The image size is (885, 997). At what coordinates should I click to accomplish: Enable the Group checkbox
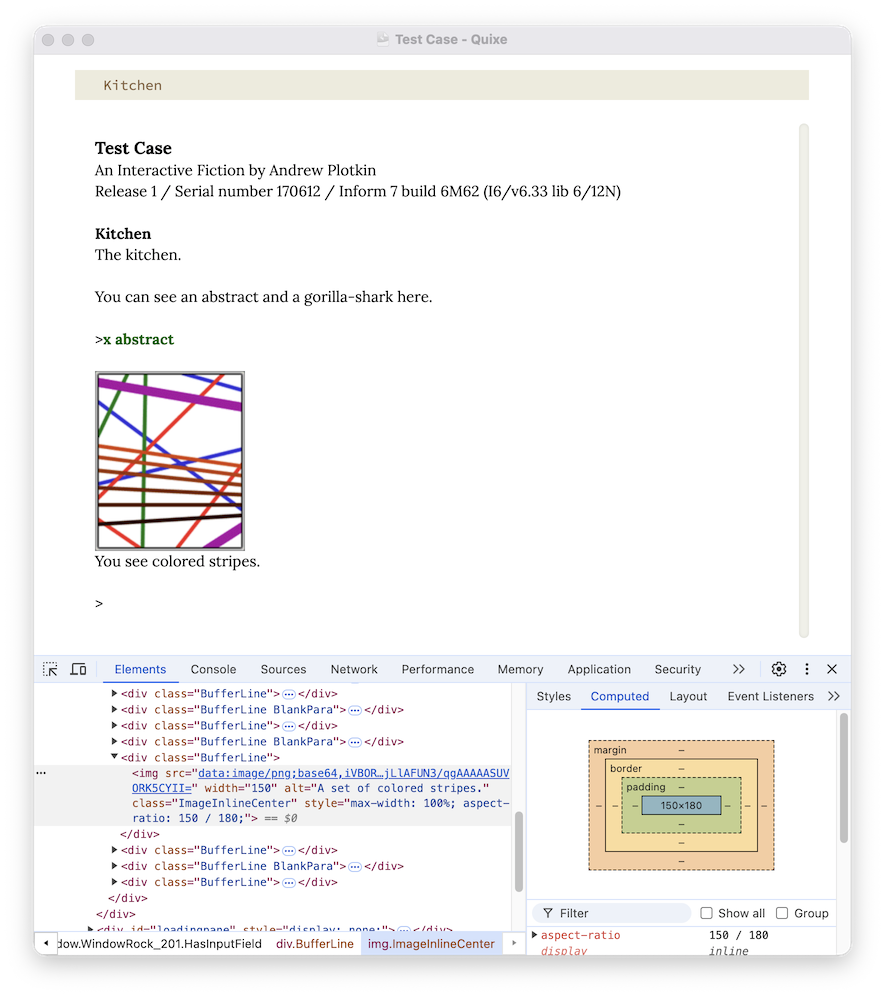pyautogui.click(x=782, y=913)
